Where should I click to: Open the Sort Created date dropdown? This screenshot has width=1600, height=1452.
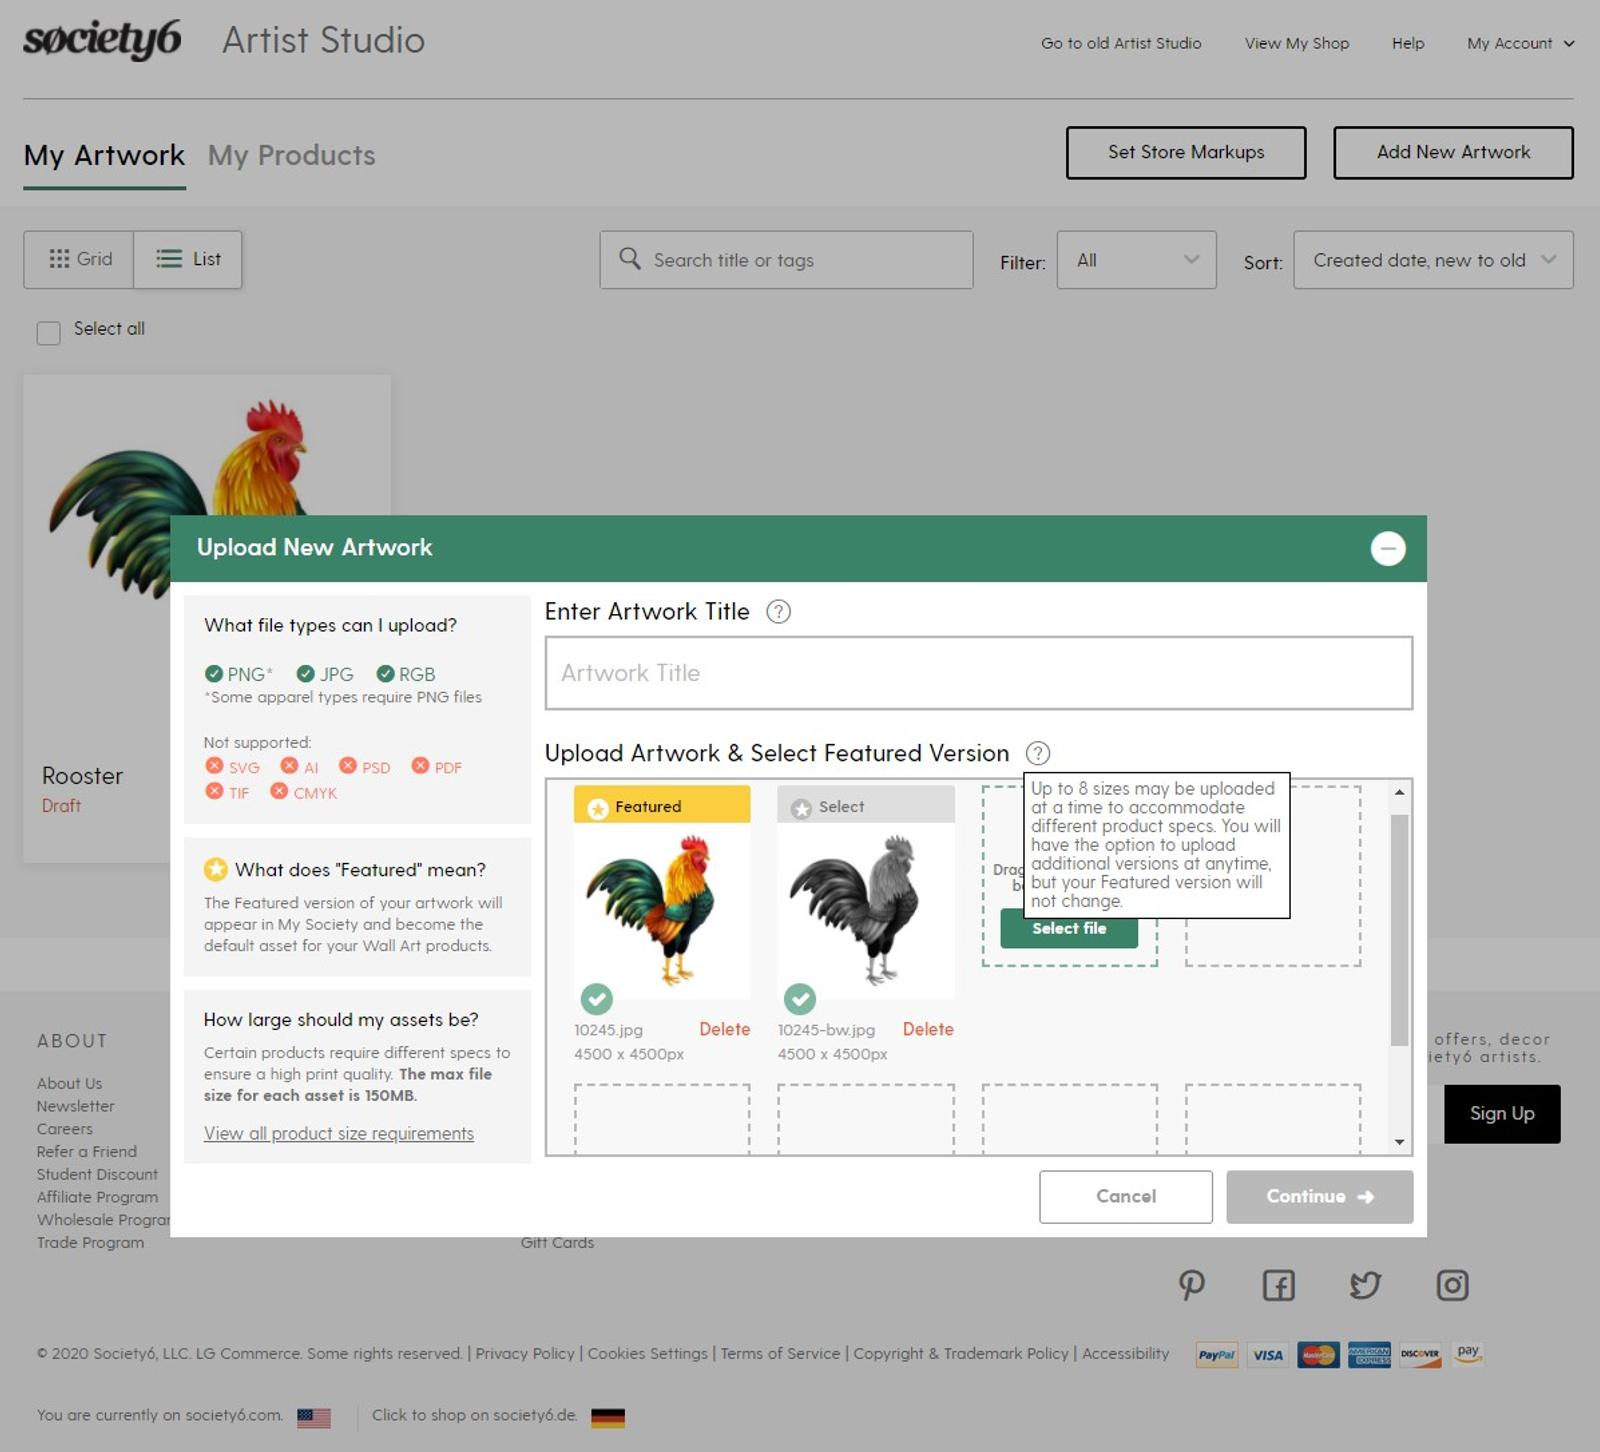click(1433, 260)
